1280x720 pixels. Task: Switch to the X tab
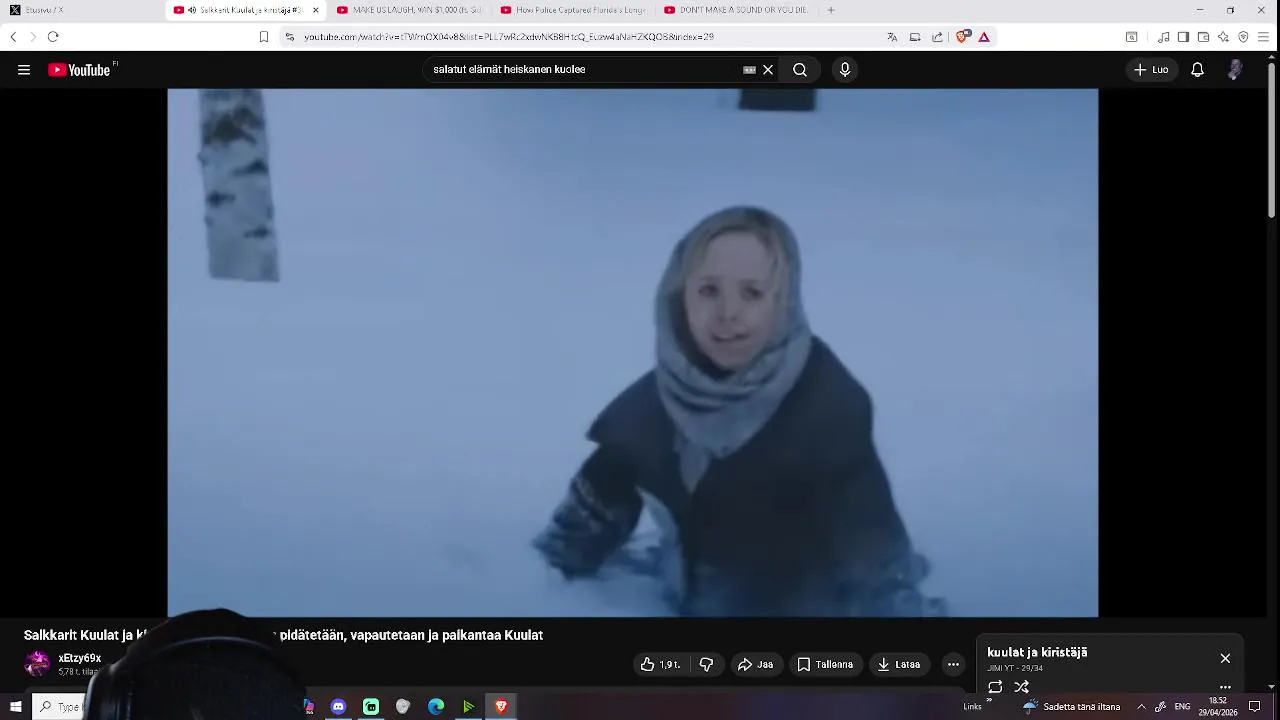[x=80, y=10]
